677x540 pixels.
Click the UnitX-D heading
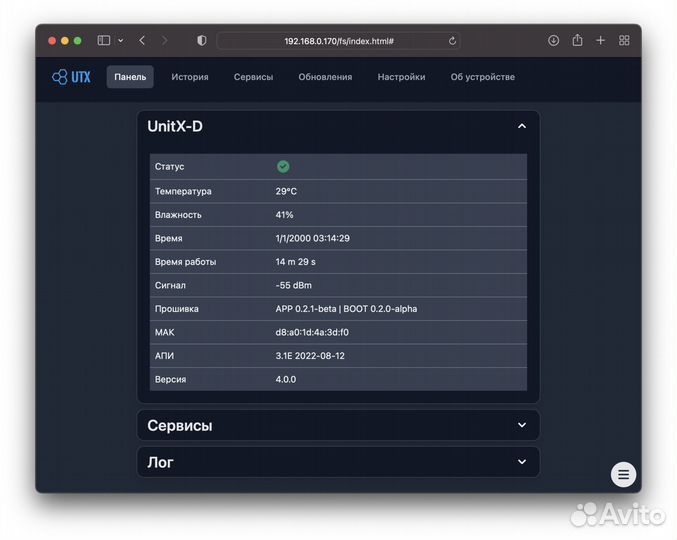pyautogui.click(x=175, y=126)
